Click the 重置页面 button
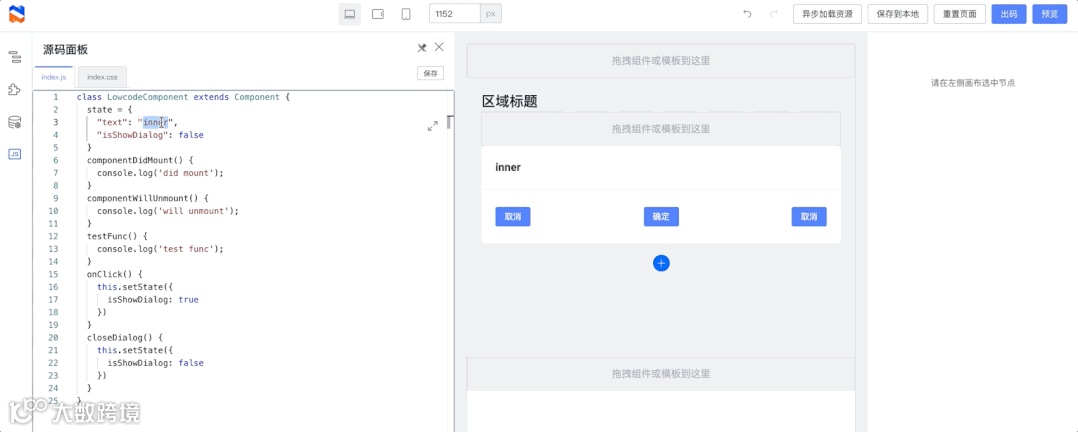 tap(960, 14)
